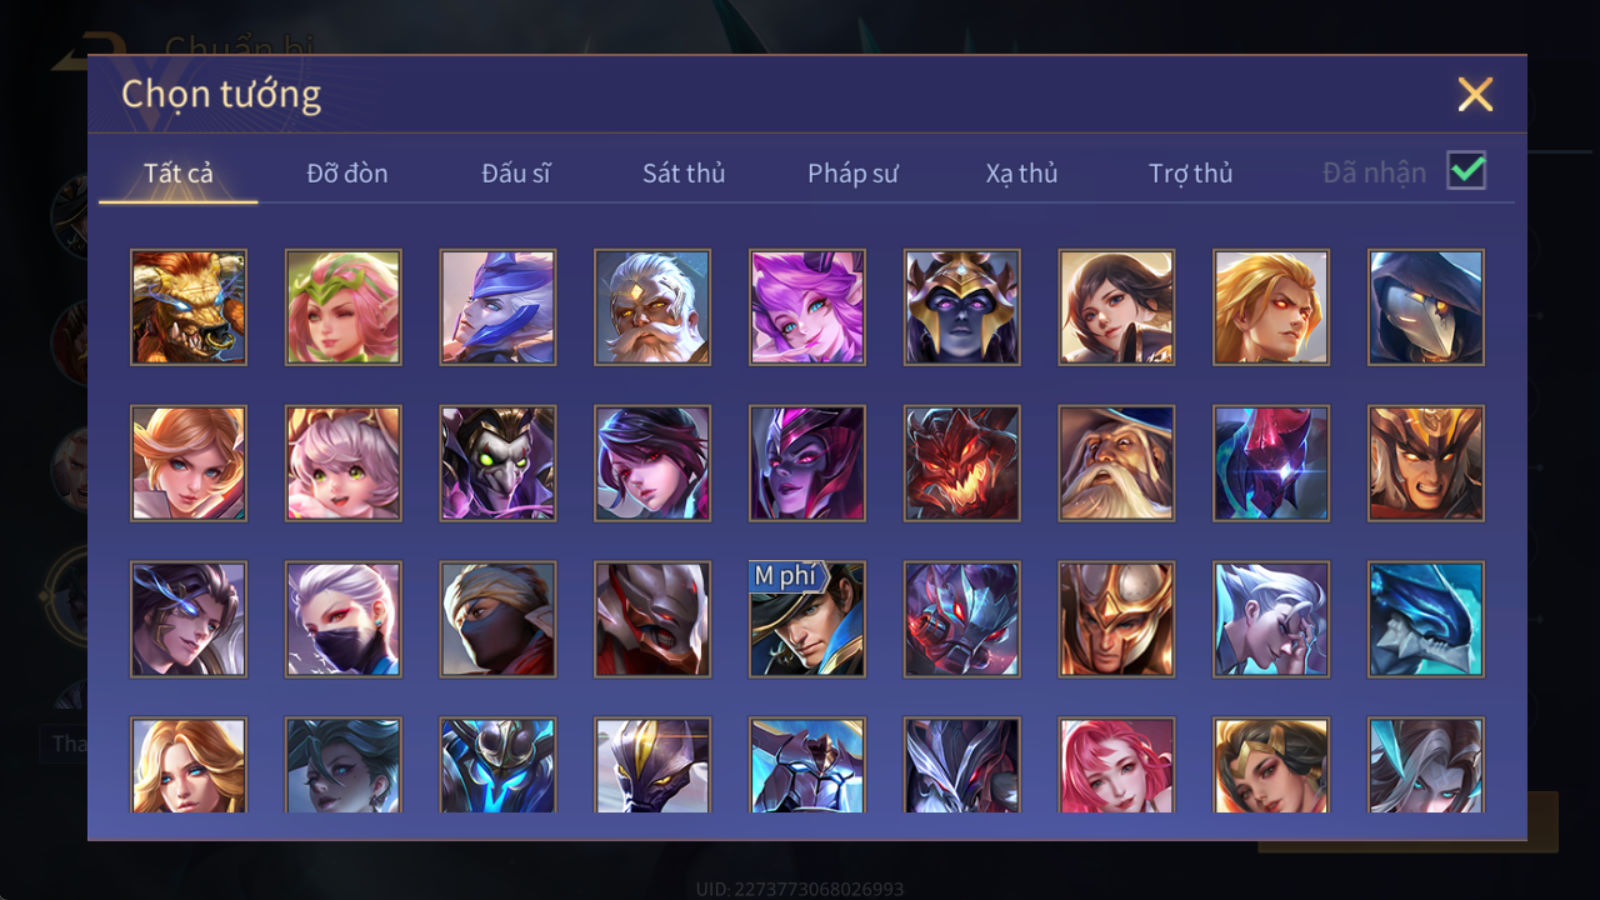
Task: Pick the white-bearded old warrior hero
Action: [x=652, y=307]
